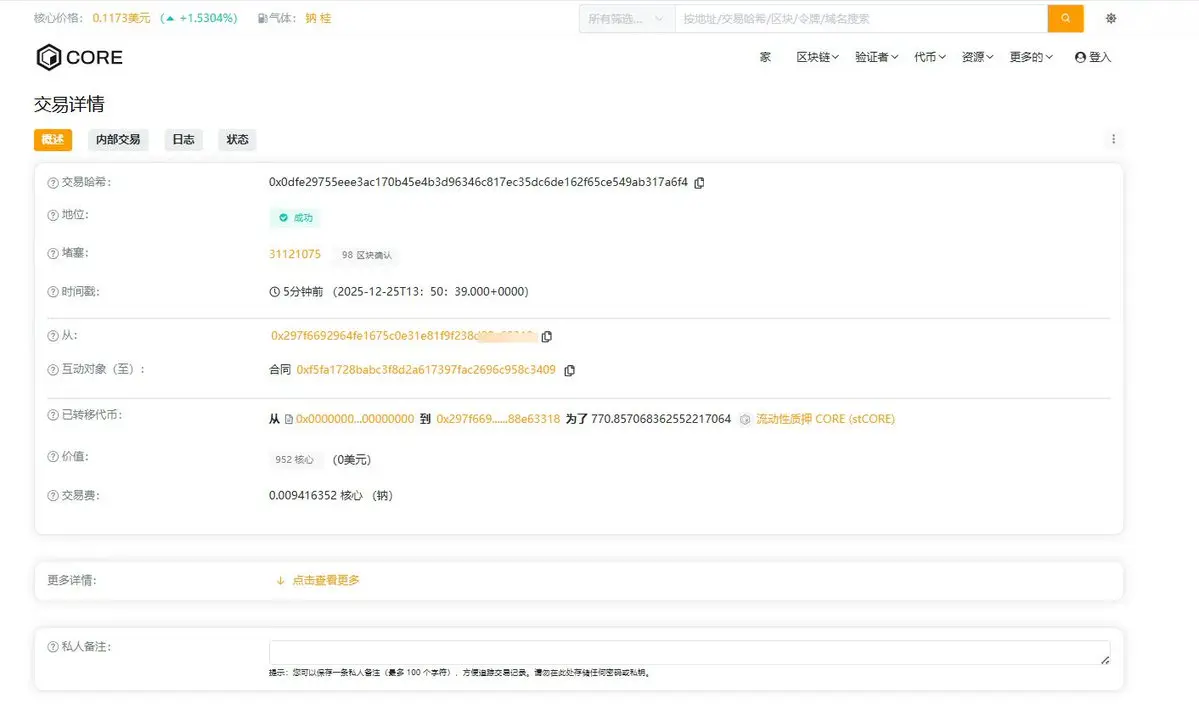Click help icon next to 价值

pyautogui.click(x=53, y=457)
